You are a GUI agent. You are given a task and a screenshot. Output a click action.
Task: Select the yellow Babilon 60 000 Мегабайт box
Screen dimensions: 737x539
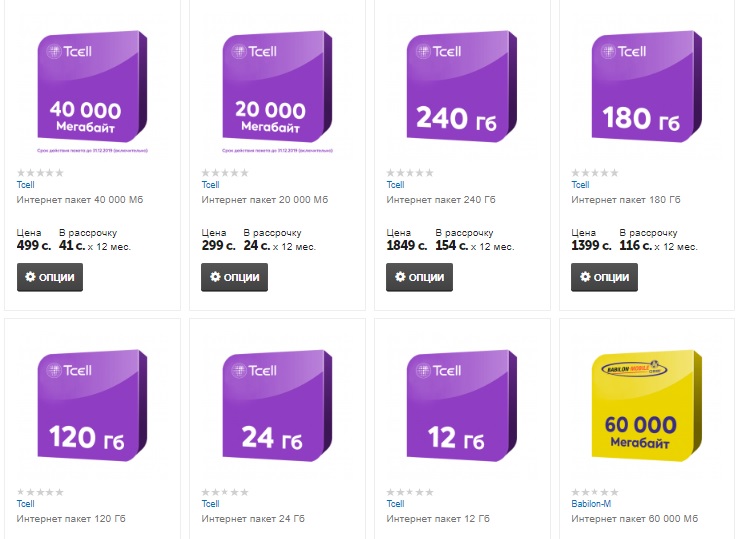pos(646,410)
